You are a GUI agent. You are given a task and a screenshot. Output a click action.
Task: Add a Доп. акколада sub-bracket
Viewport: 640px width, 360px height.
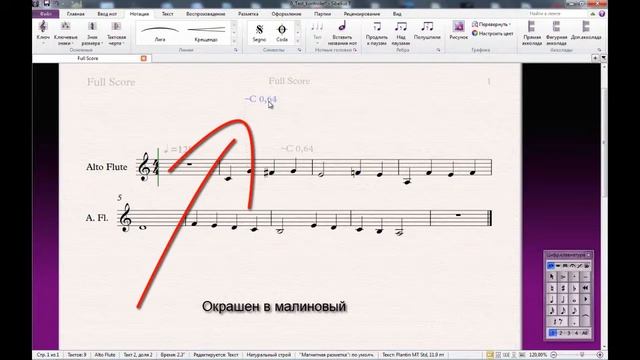(586, 31)
